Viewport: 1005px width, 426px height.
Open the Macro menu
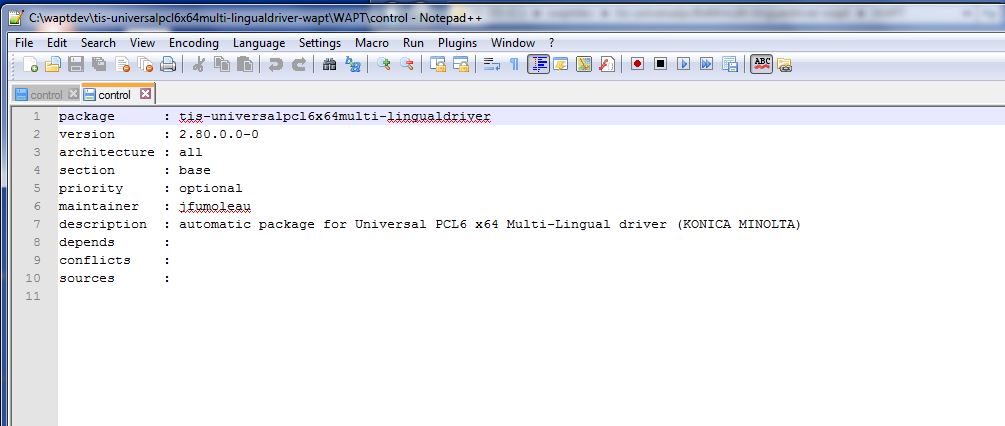pos(372,43)
